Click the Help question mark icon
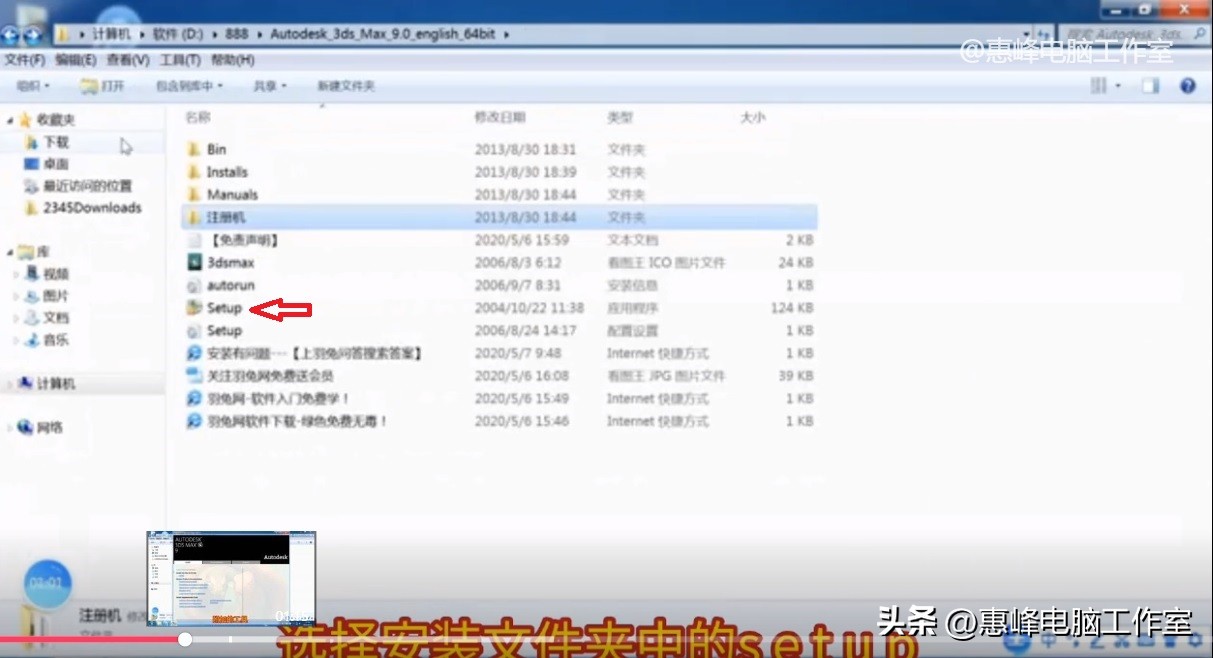The image size is (1213, 658). [x=1188, y=85]
